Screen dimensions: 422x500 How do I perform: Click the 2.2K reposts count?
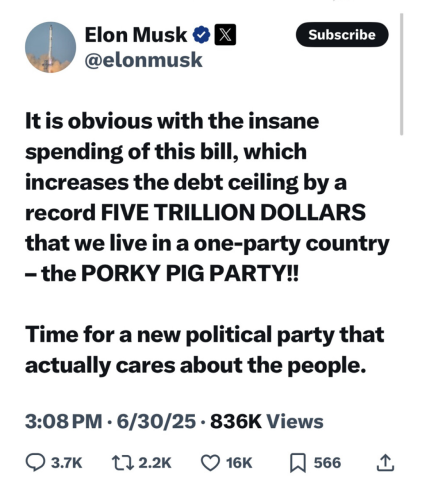[x=155, y=463]
